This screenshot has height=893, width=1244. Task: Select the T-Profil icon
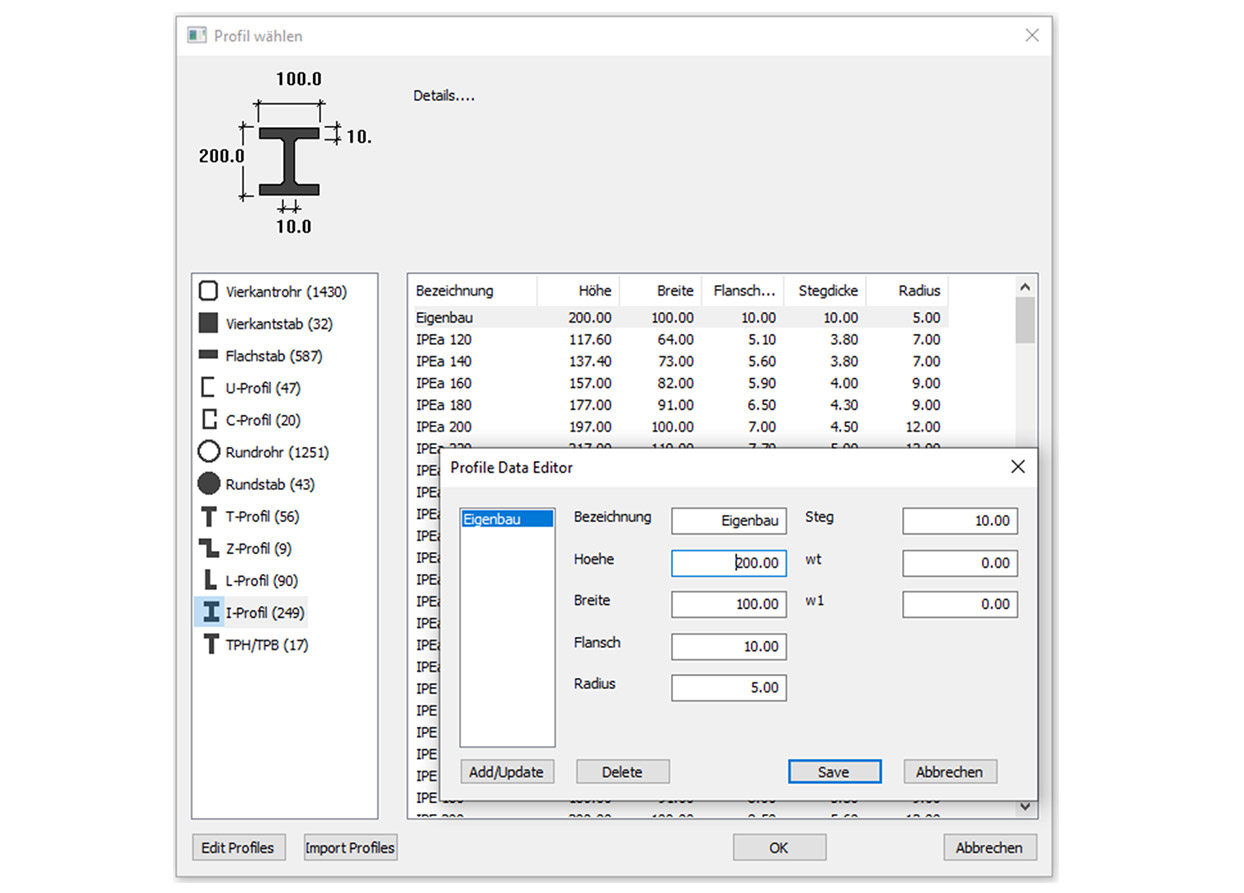coord(208,516)
